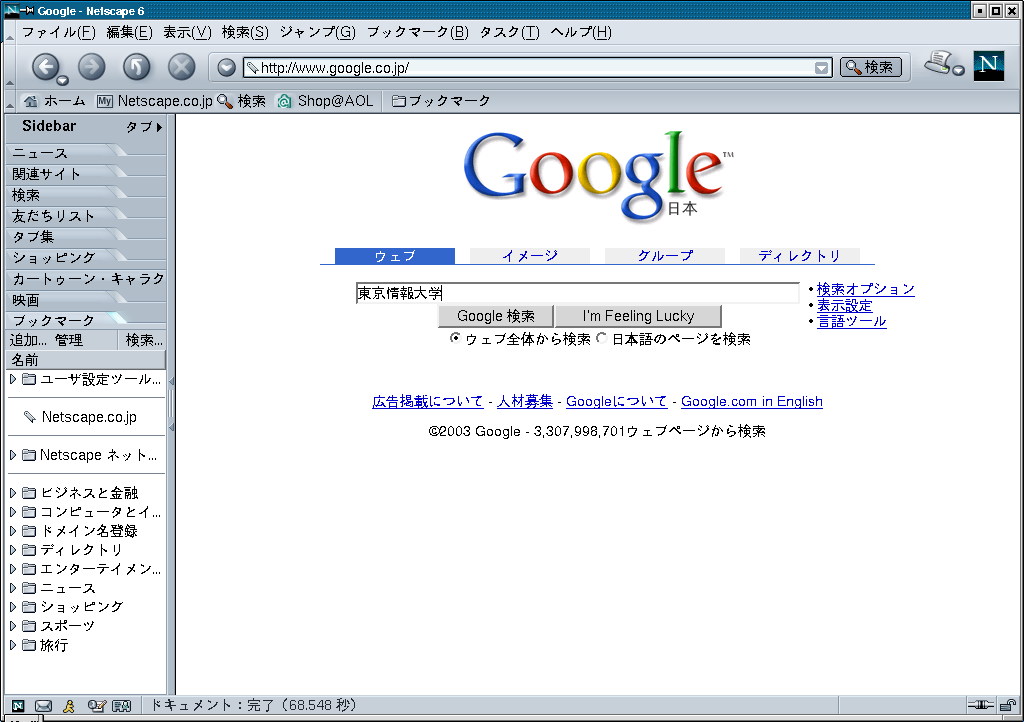Click 追加... in bookmarks sidebar

pos(28,340)
